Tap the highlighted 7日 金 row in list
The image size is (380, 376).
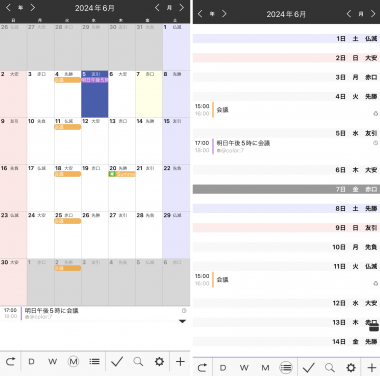click(x=286, y=189)
